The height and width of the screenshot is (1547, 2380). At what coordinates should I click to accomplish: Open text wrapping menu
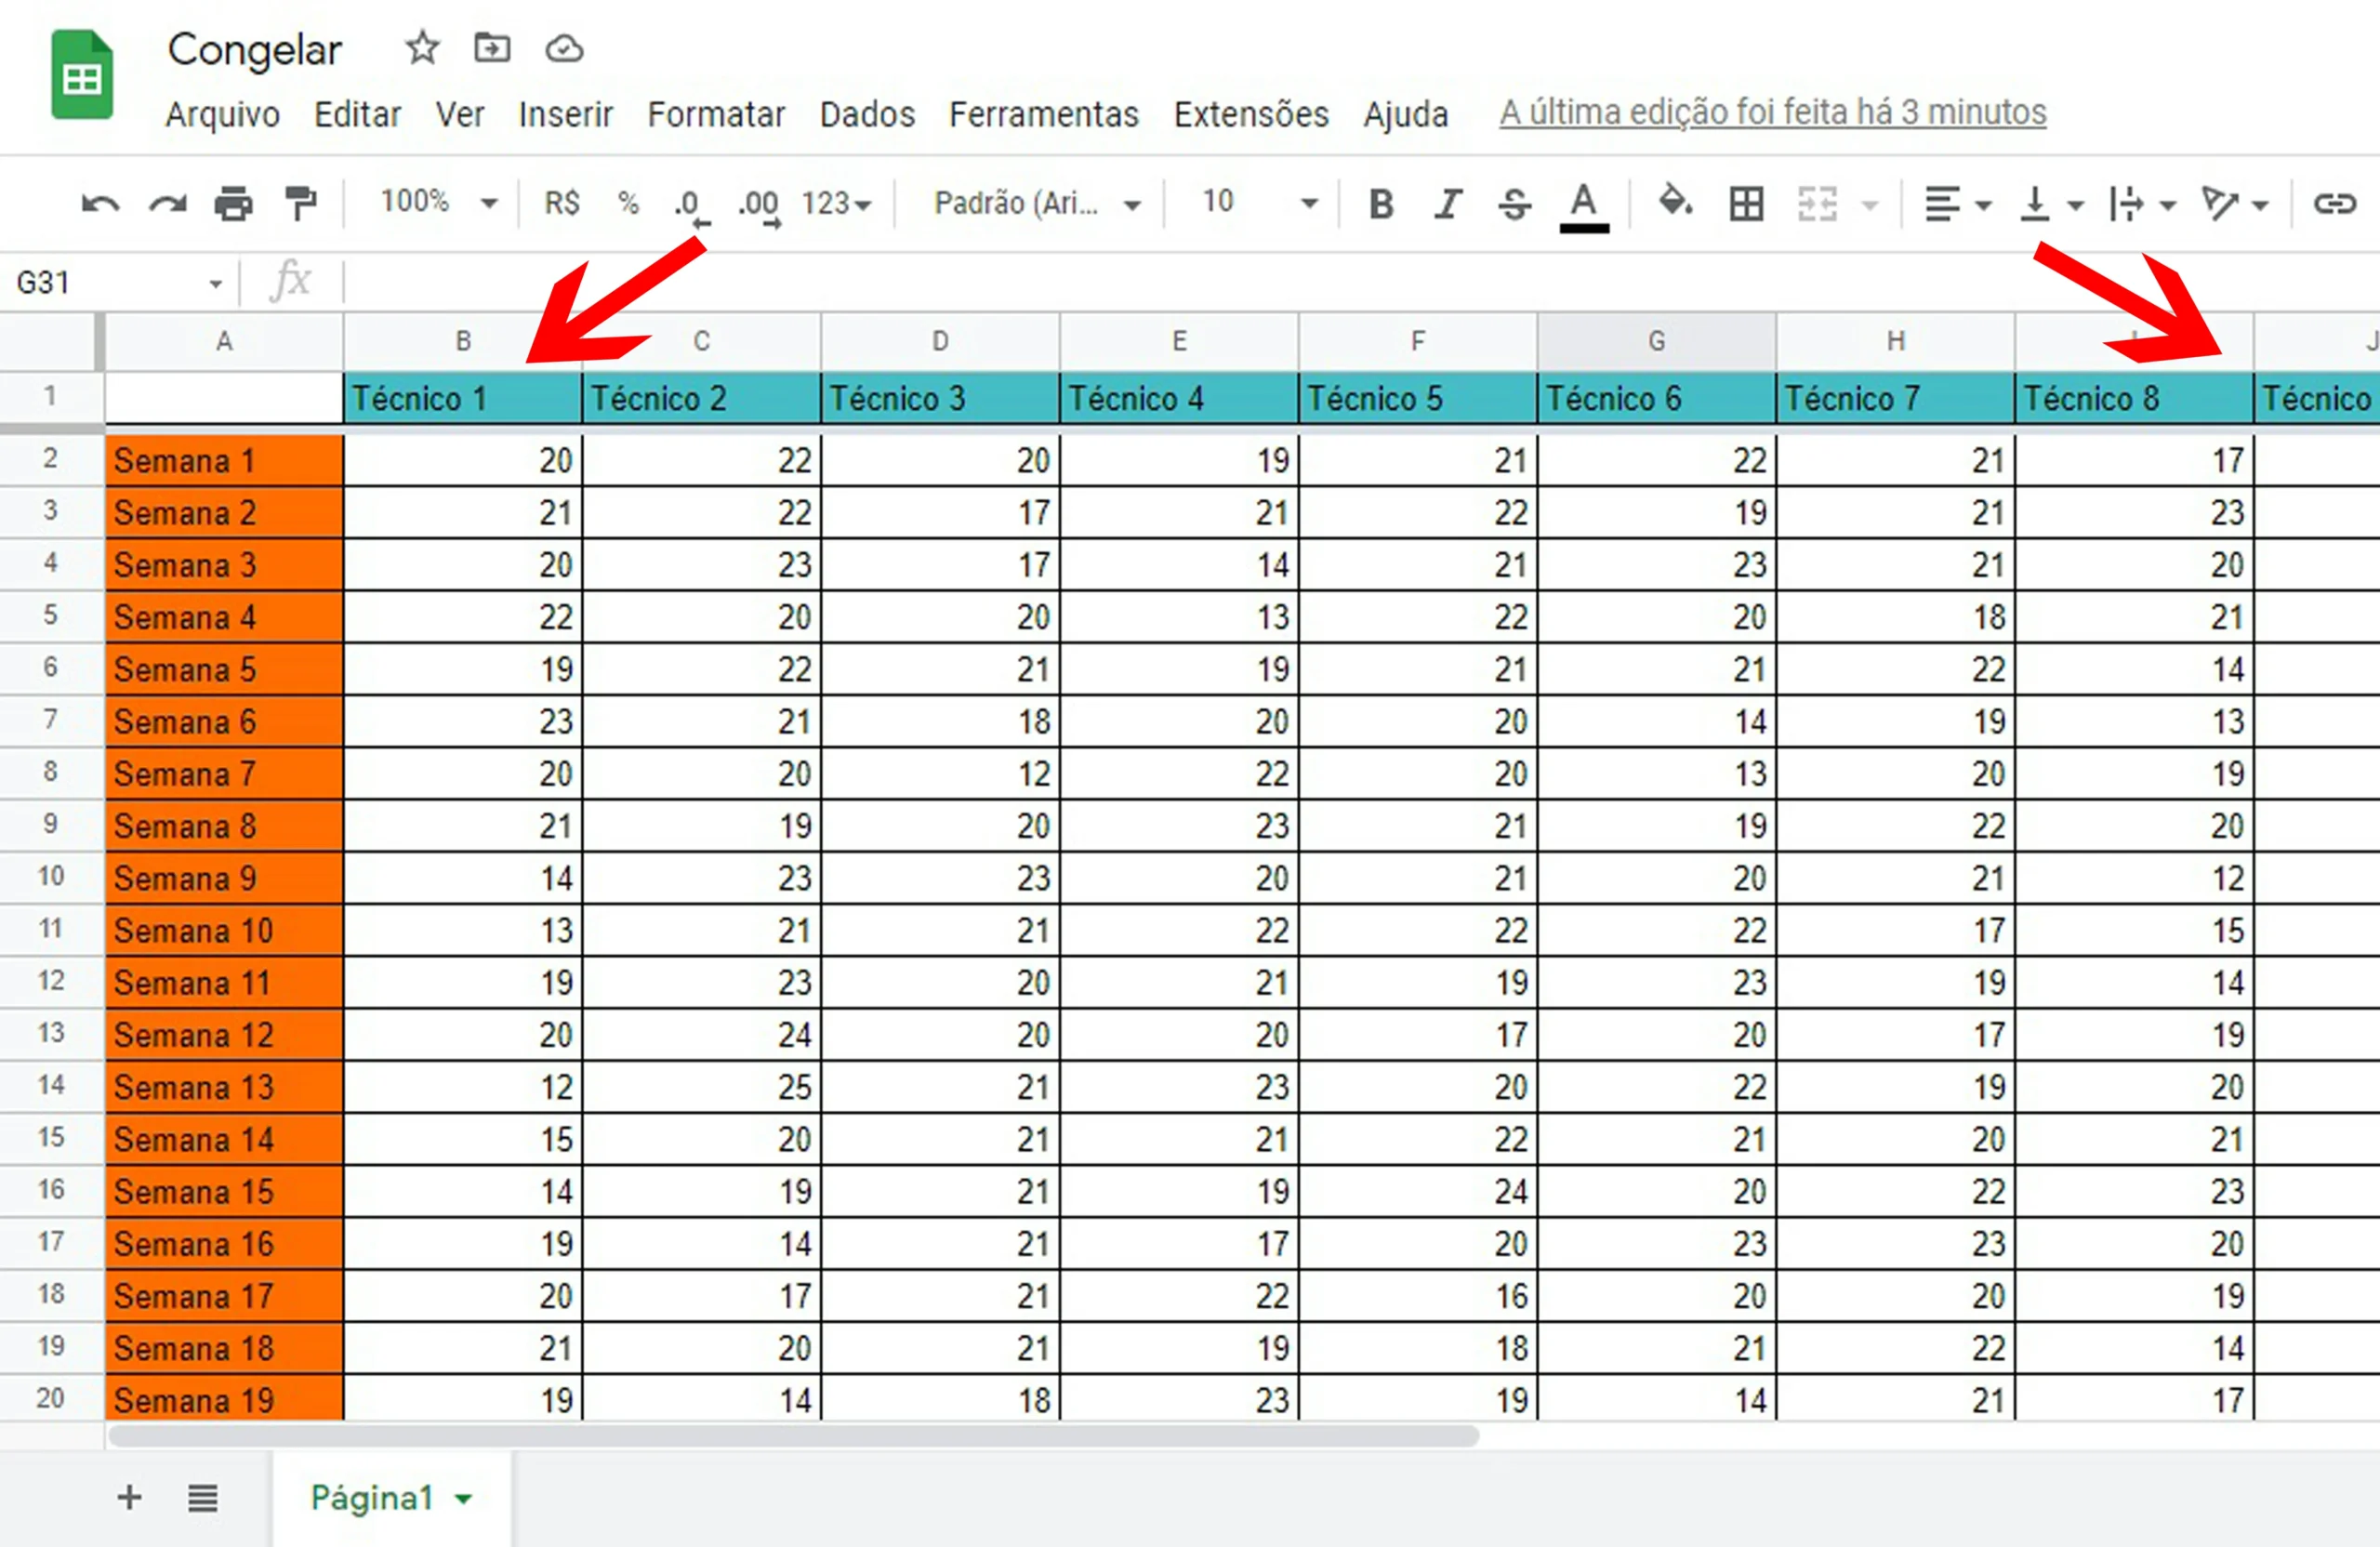coord(2141,204)
